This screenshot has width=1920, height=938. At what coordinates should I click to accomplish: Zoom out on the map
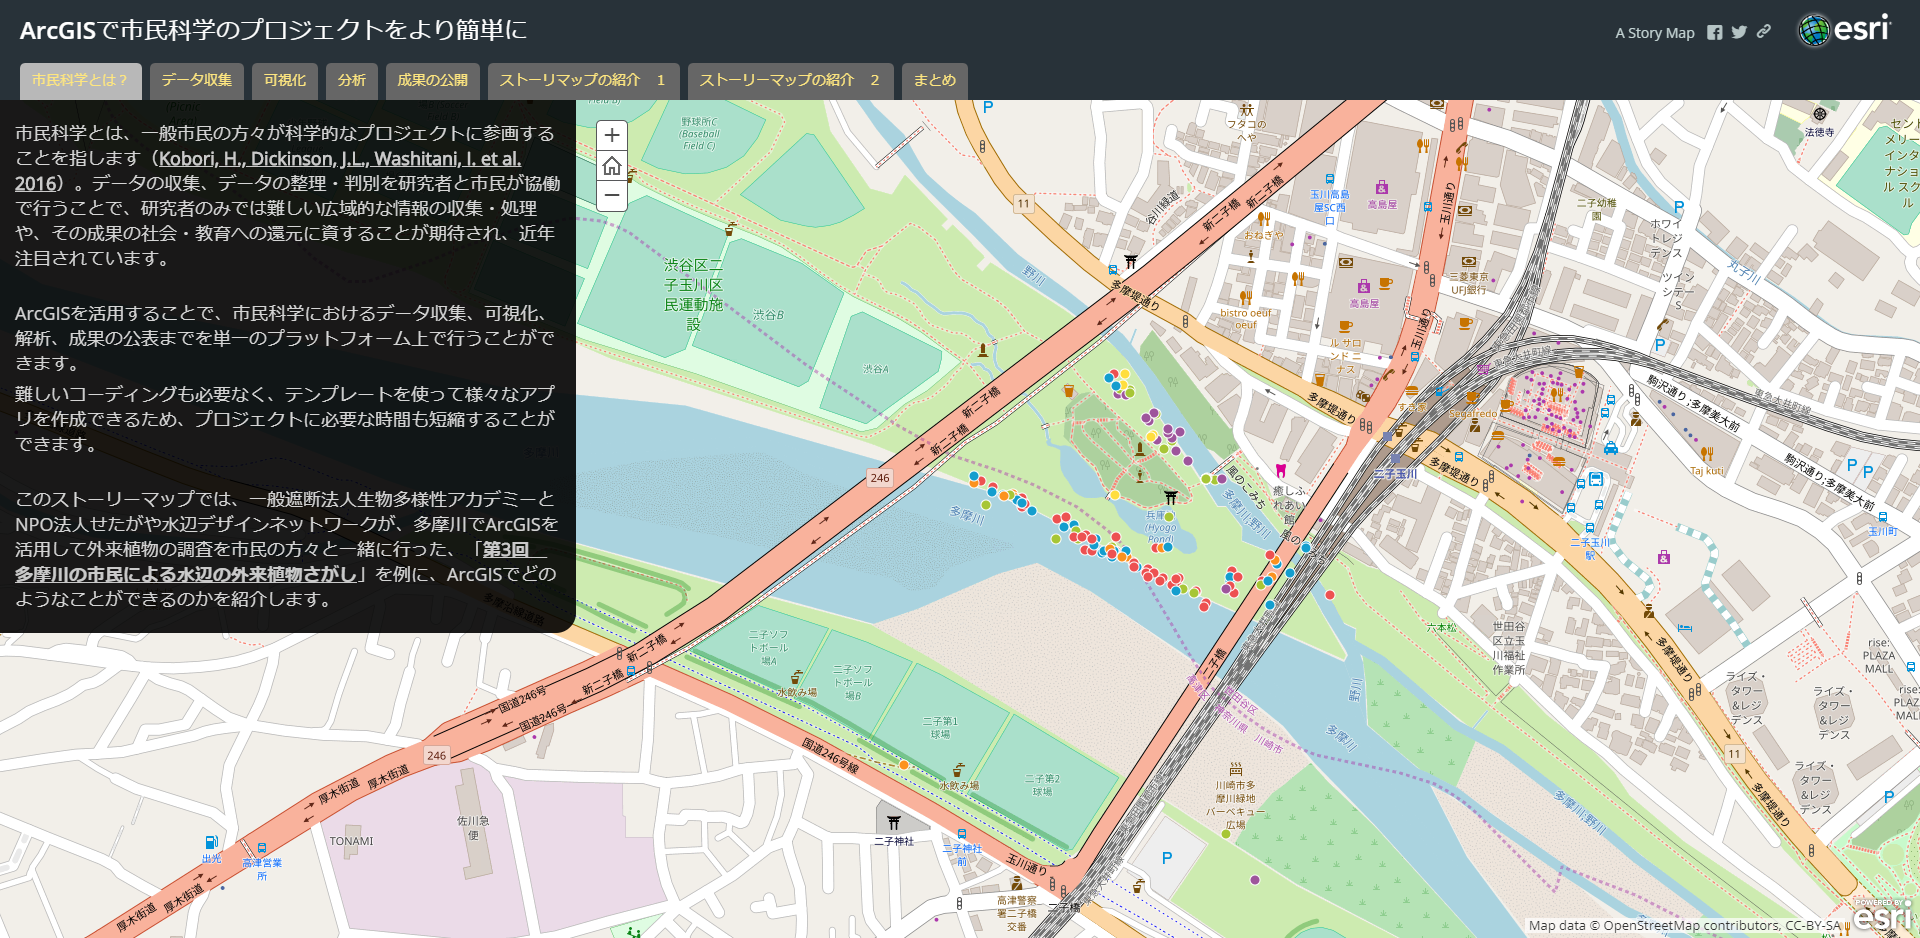pyautogui.click(x=612, y=195)
